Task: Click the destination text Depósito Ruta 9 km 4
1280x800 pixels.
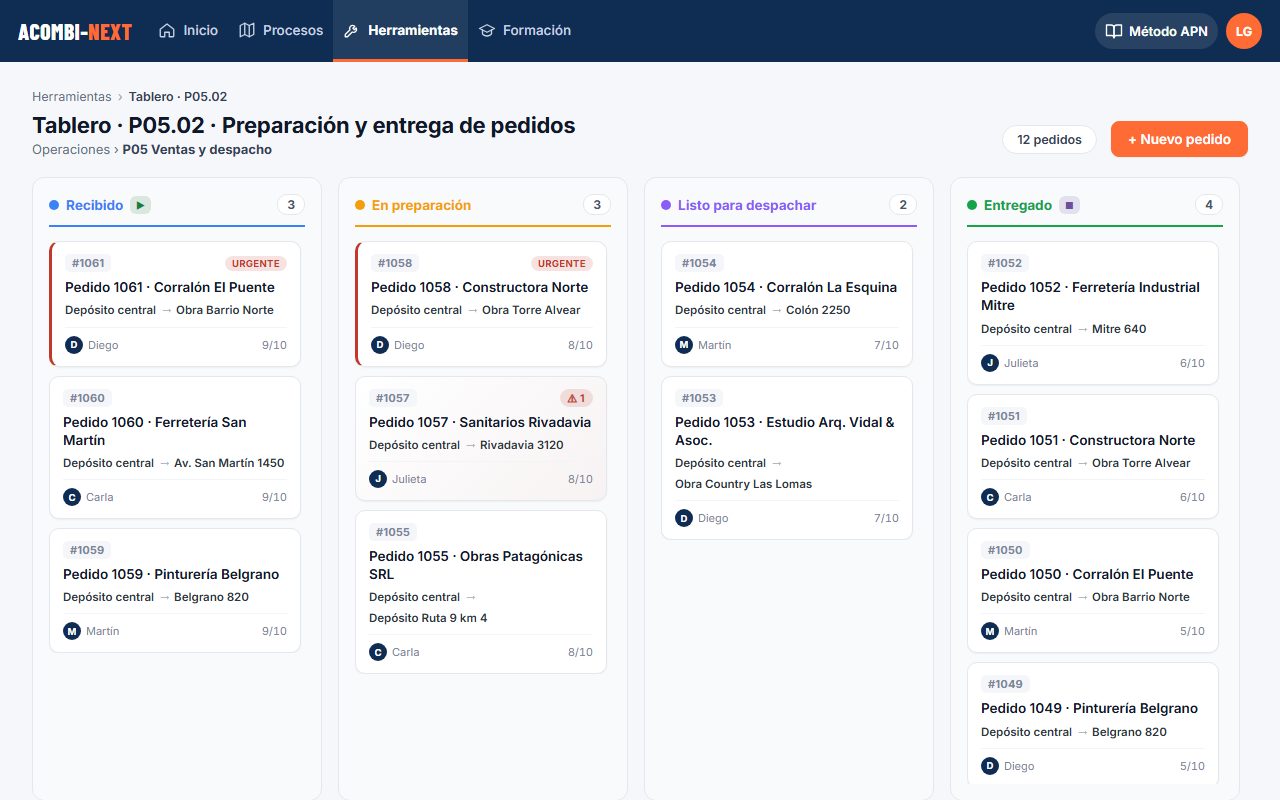Action: tap(428, 618)
